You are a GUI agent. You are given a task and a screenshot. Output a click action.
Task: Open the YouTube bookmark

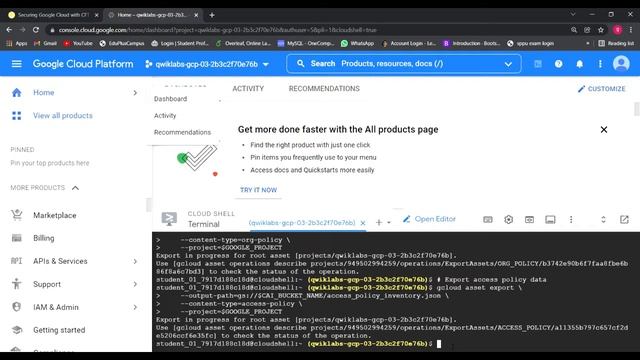point(78,43)
